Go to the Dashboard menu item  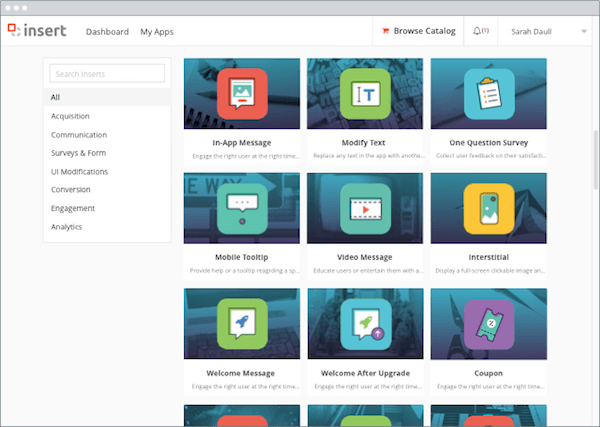[107, 32]
